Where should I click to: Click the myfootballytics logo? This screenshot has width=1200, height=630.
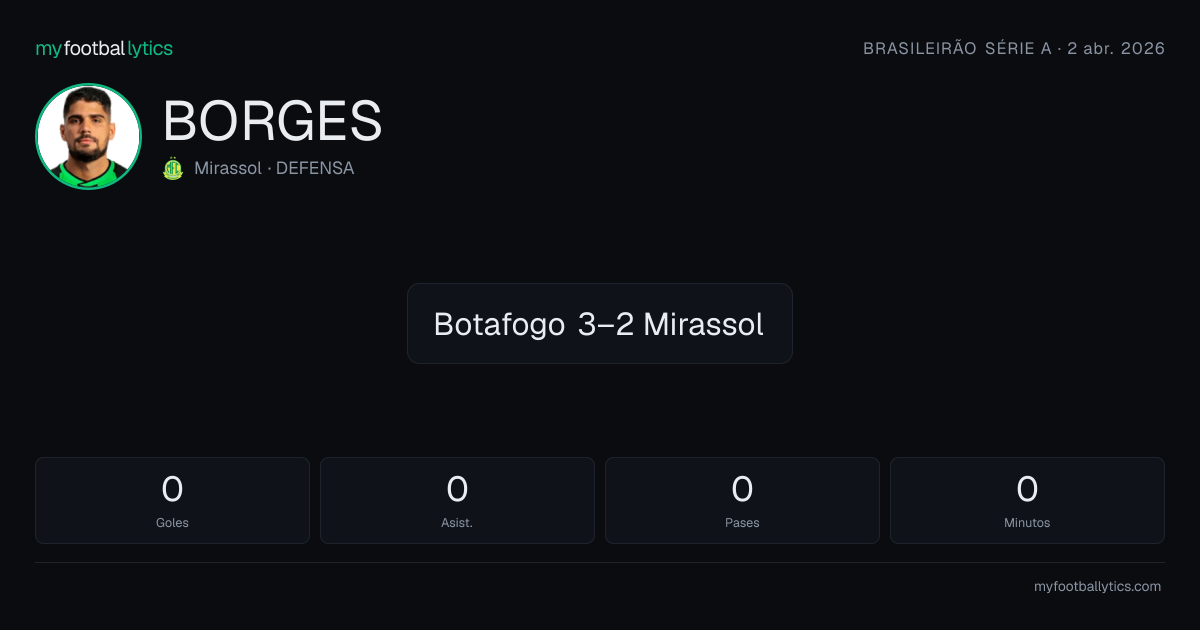coord(104,48)
